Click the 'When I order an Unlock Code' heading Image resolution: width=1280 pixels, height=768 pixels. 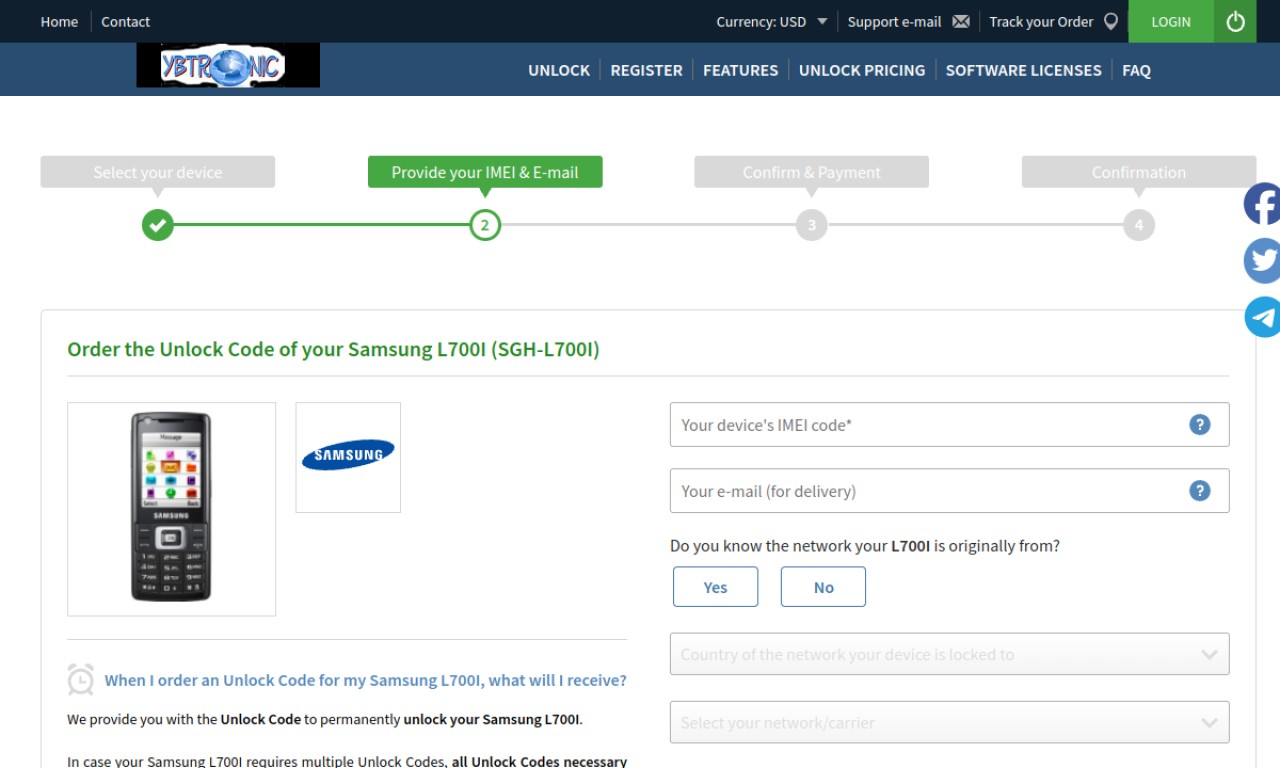pyautogui.click(x=365, y=680)
